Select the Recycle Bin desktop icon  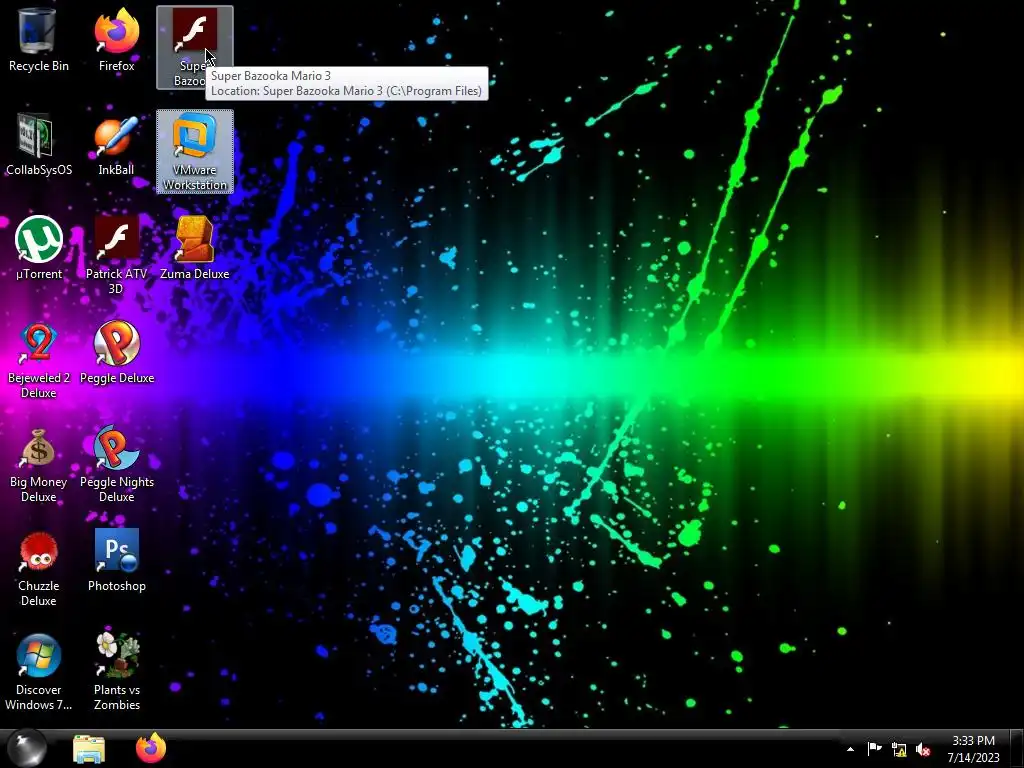pyautogui.click(x=39, y=41)
